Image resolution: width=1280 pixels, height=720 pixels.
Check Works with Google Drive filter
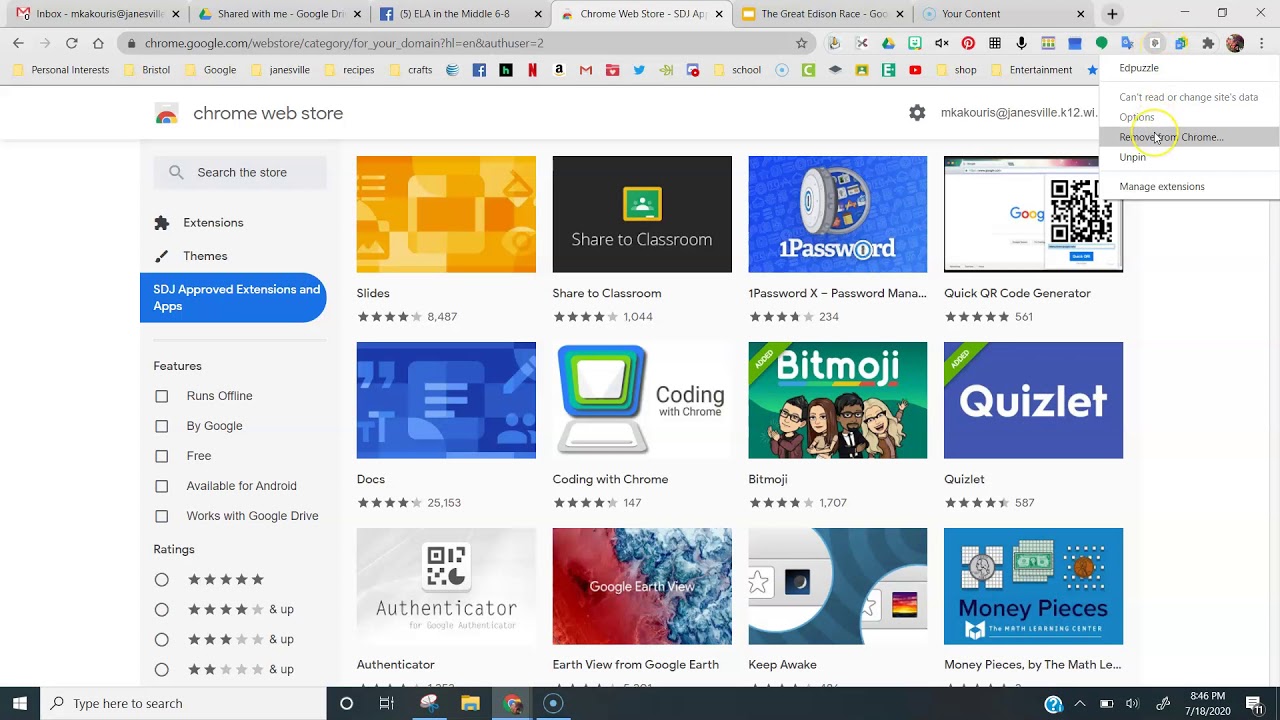[161, 516]
